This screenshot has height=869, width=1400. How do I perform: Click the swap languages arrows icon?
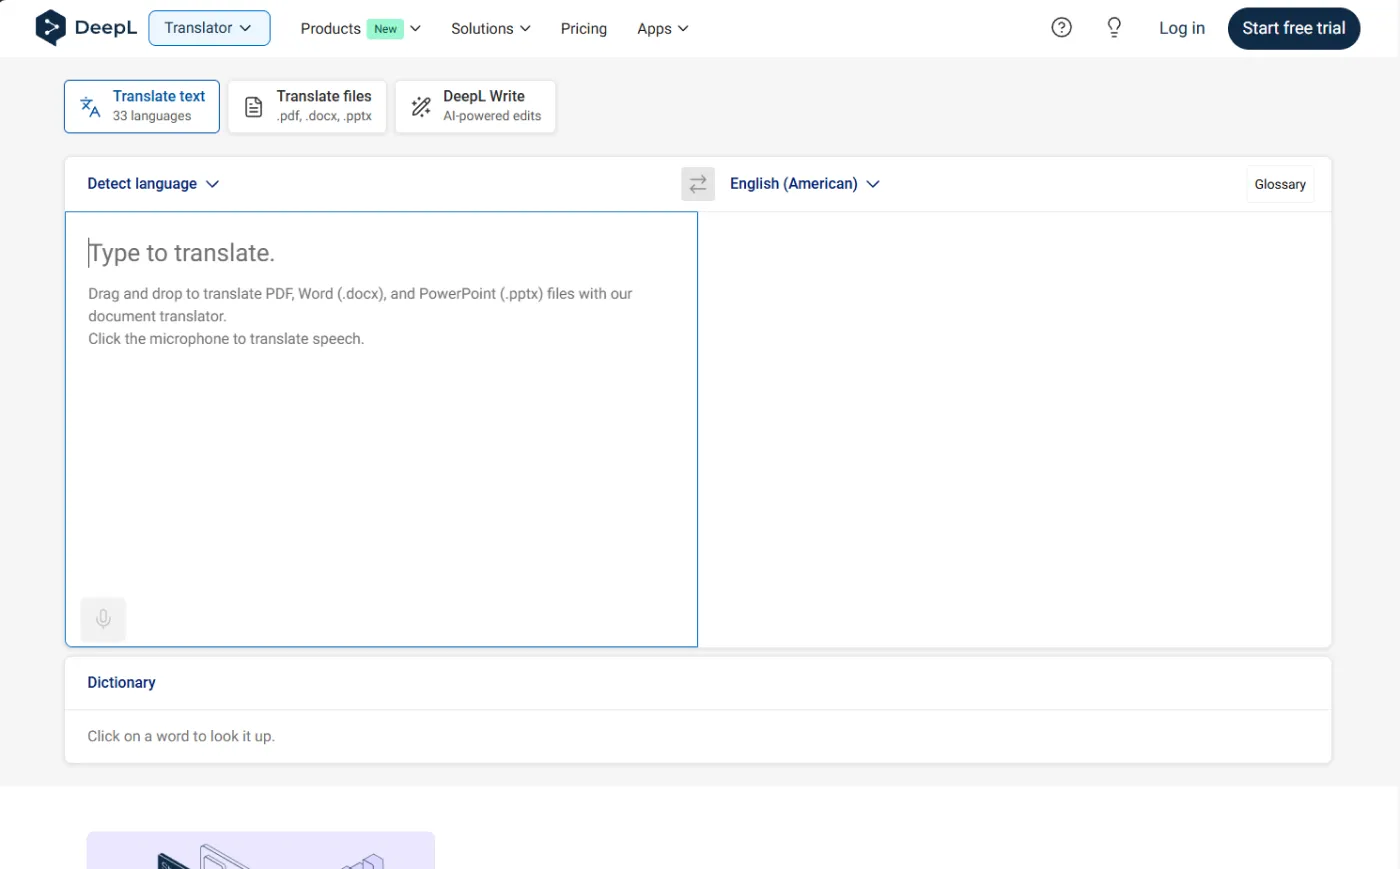(x=697, y=183)
